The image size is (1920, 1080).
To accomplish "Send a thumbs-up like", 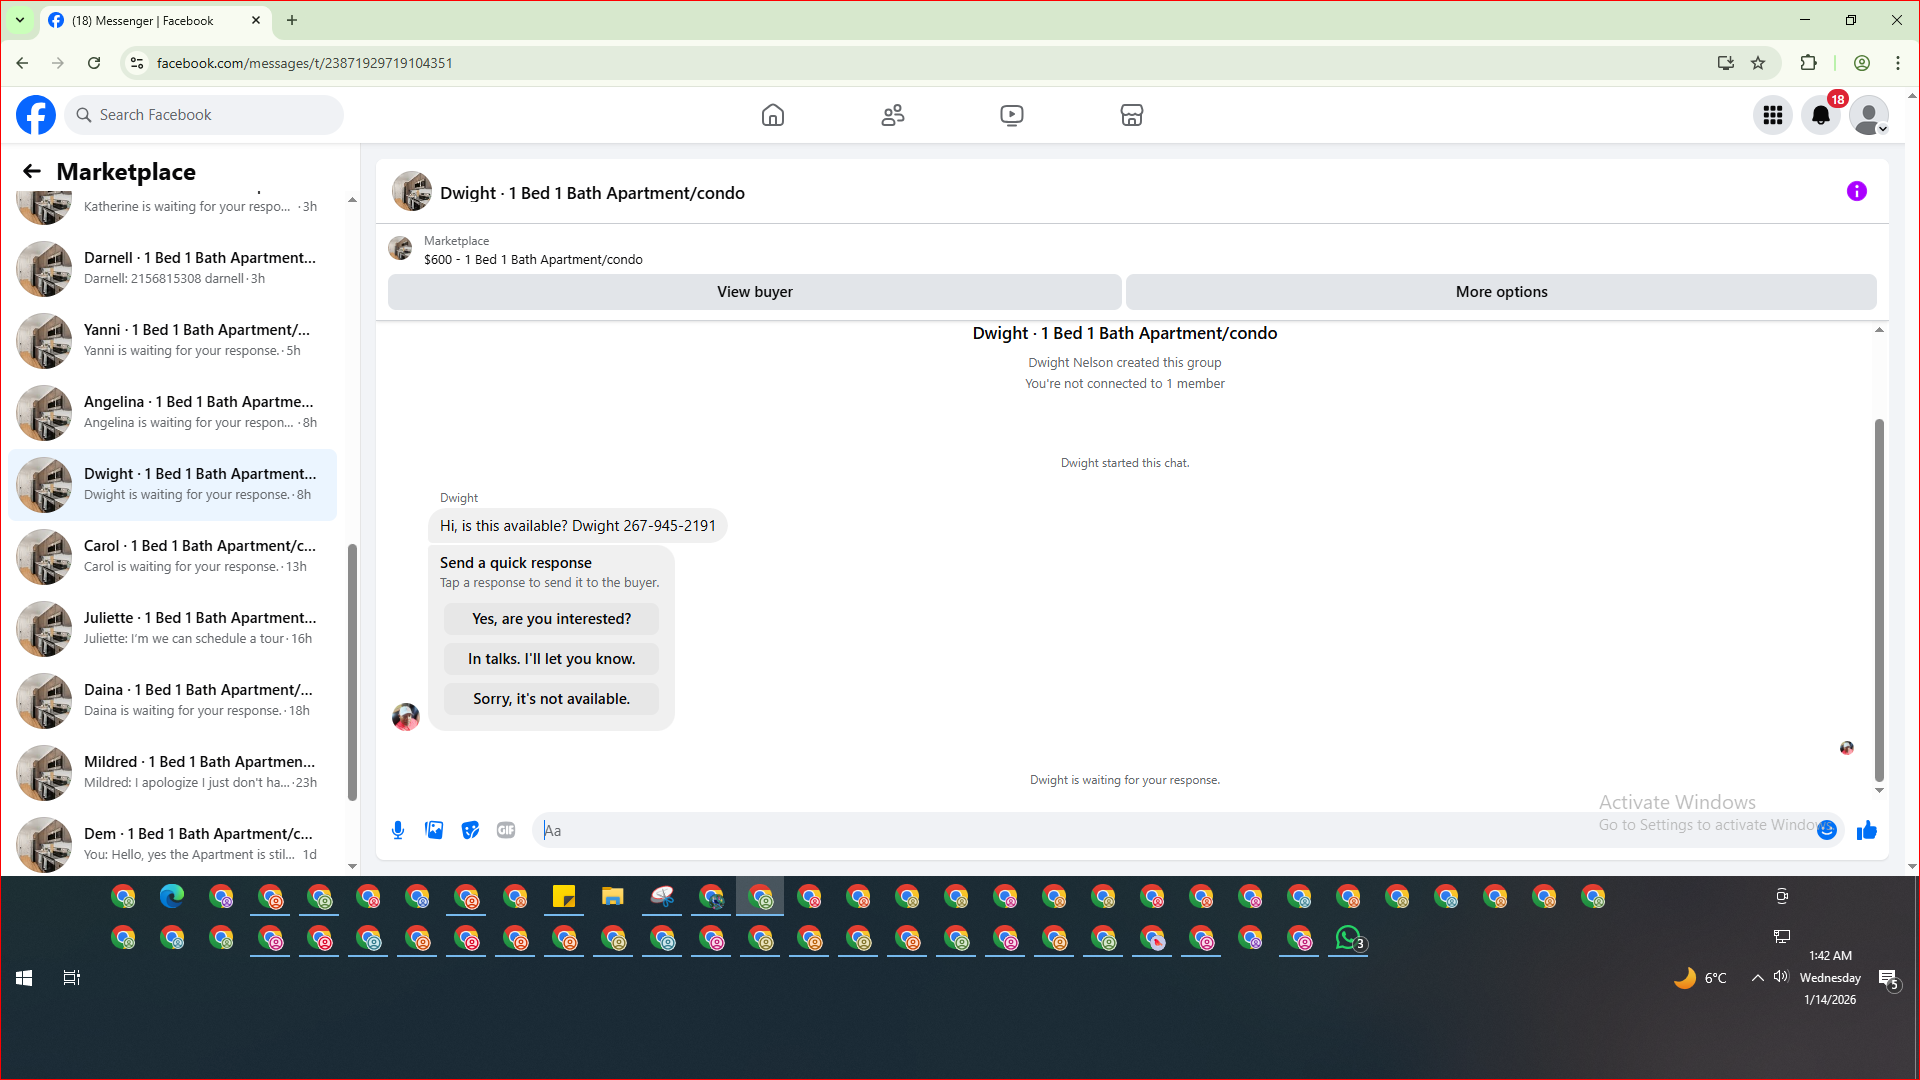I will click(1866, 830).
